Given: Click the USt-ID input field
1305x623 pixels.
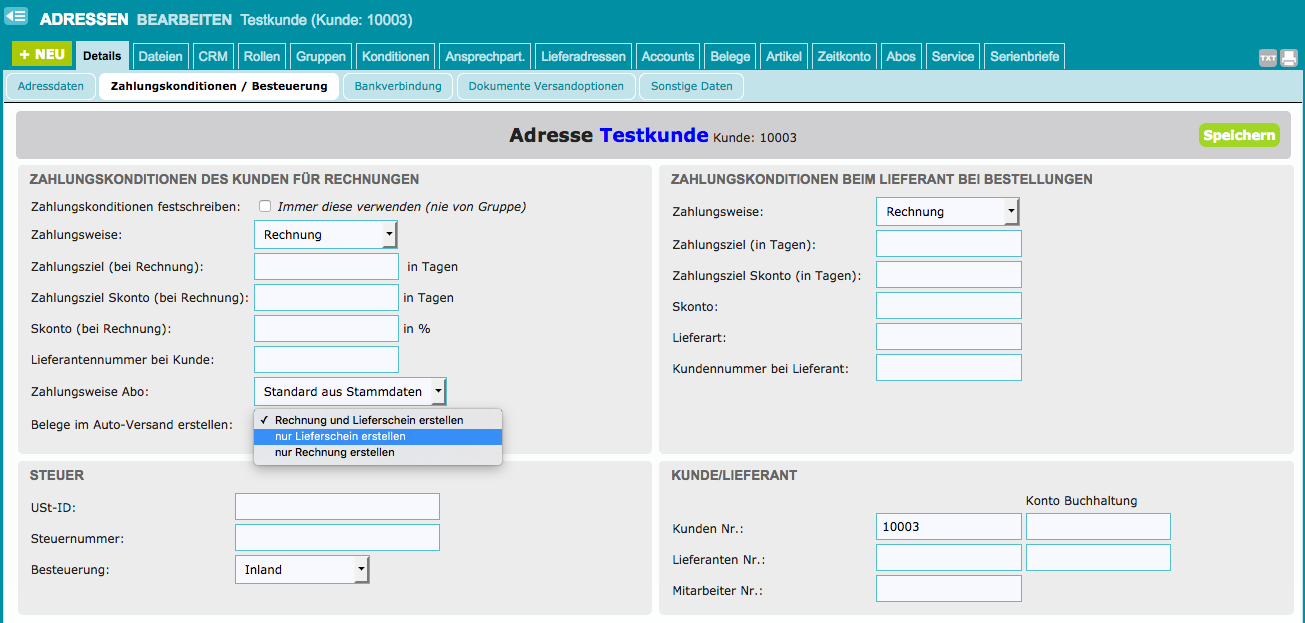Looking at the screenshot, I should (x=337, y=506).
